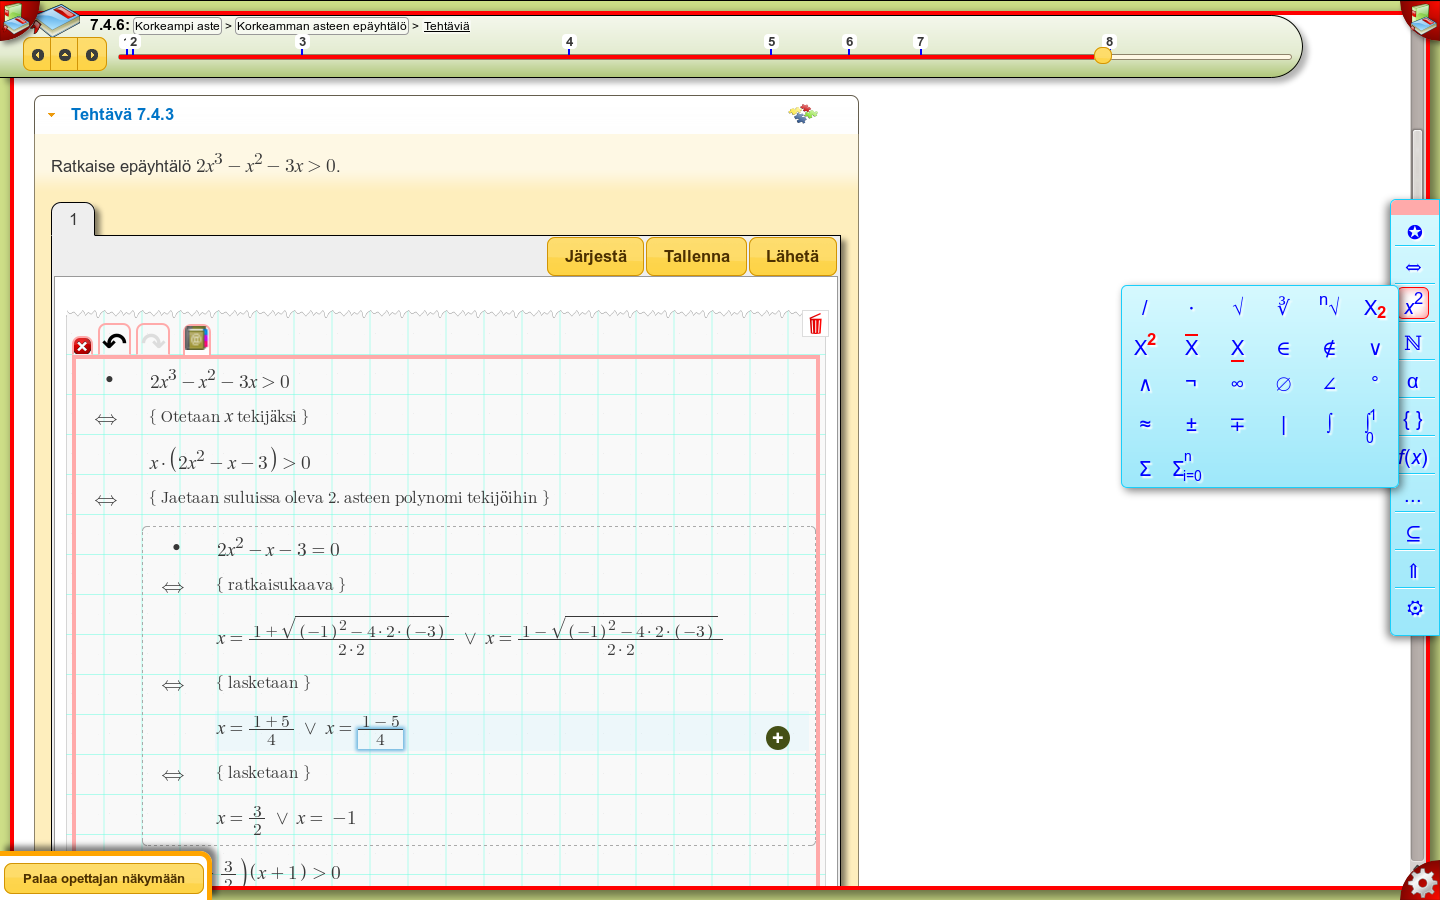Insert the plus-minus symbol

pos(1191,424)
